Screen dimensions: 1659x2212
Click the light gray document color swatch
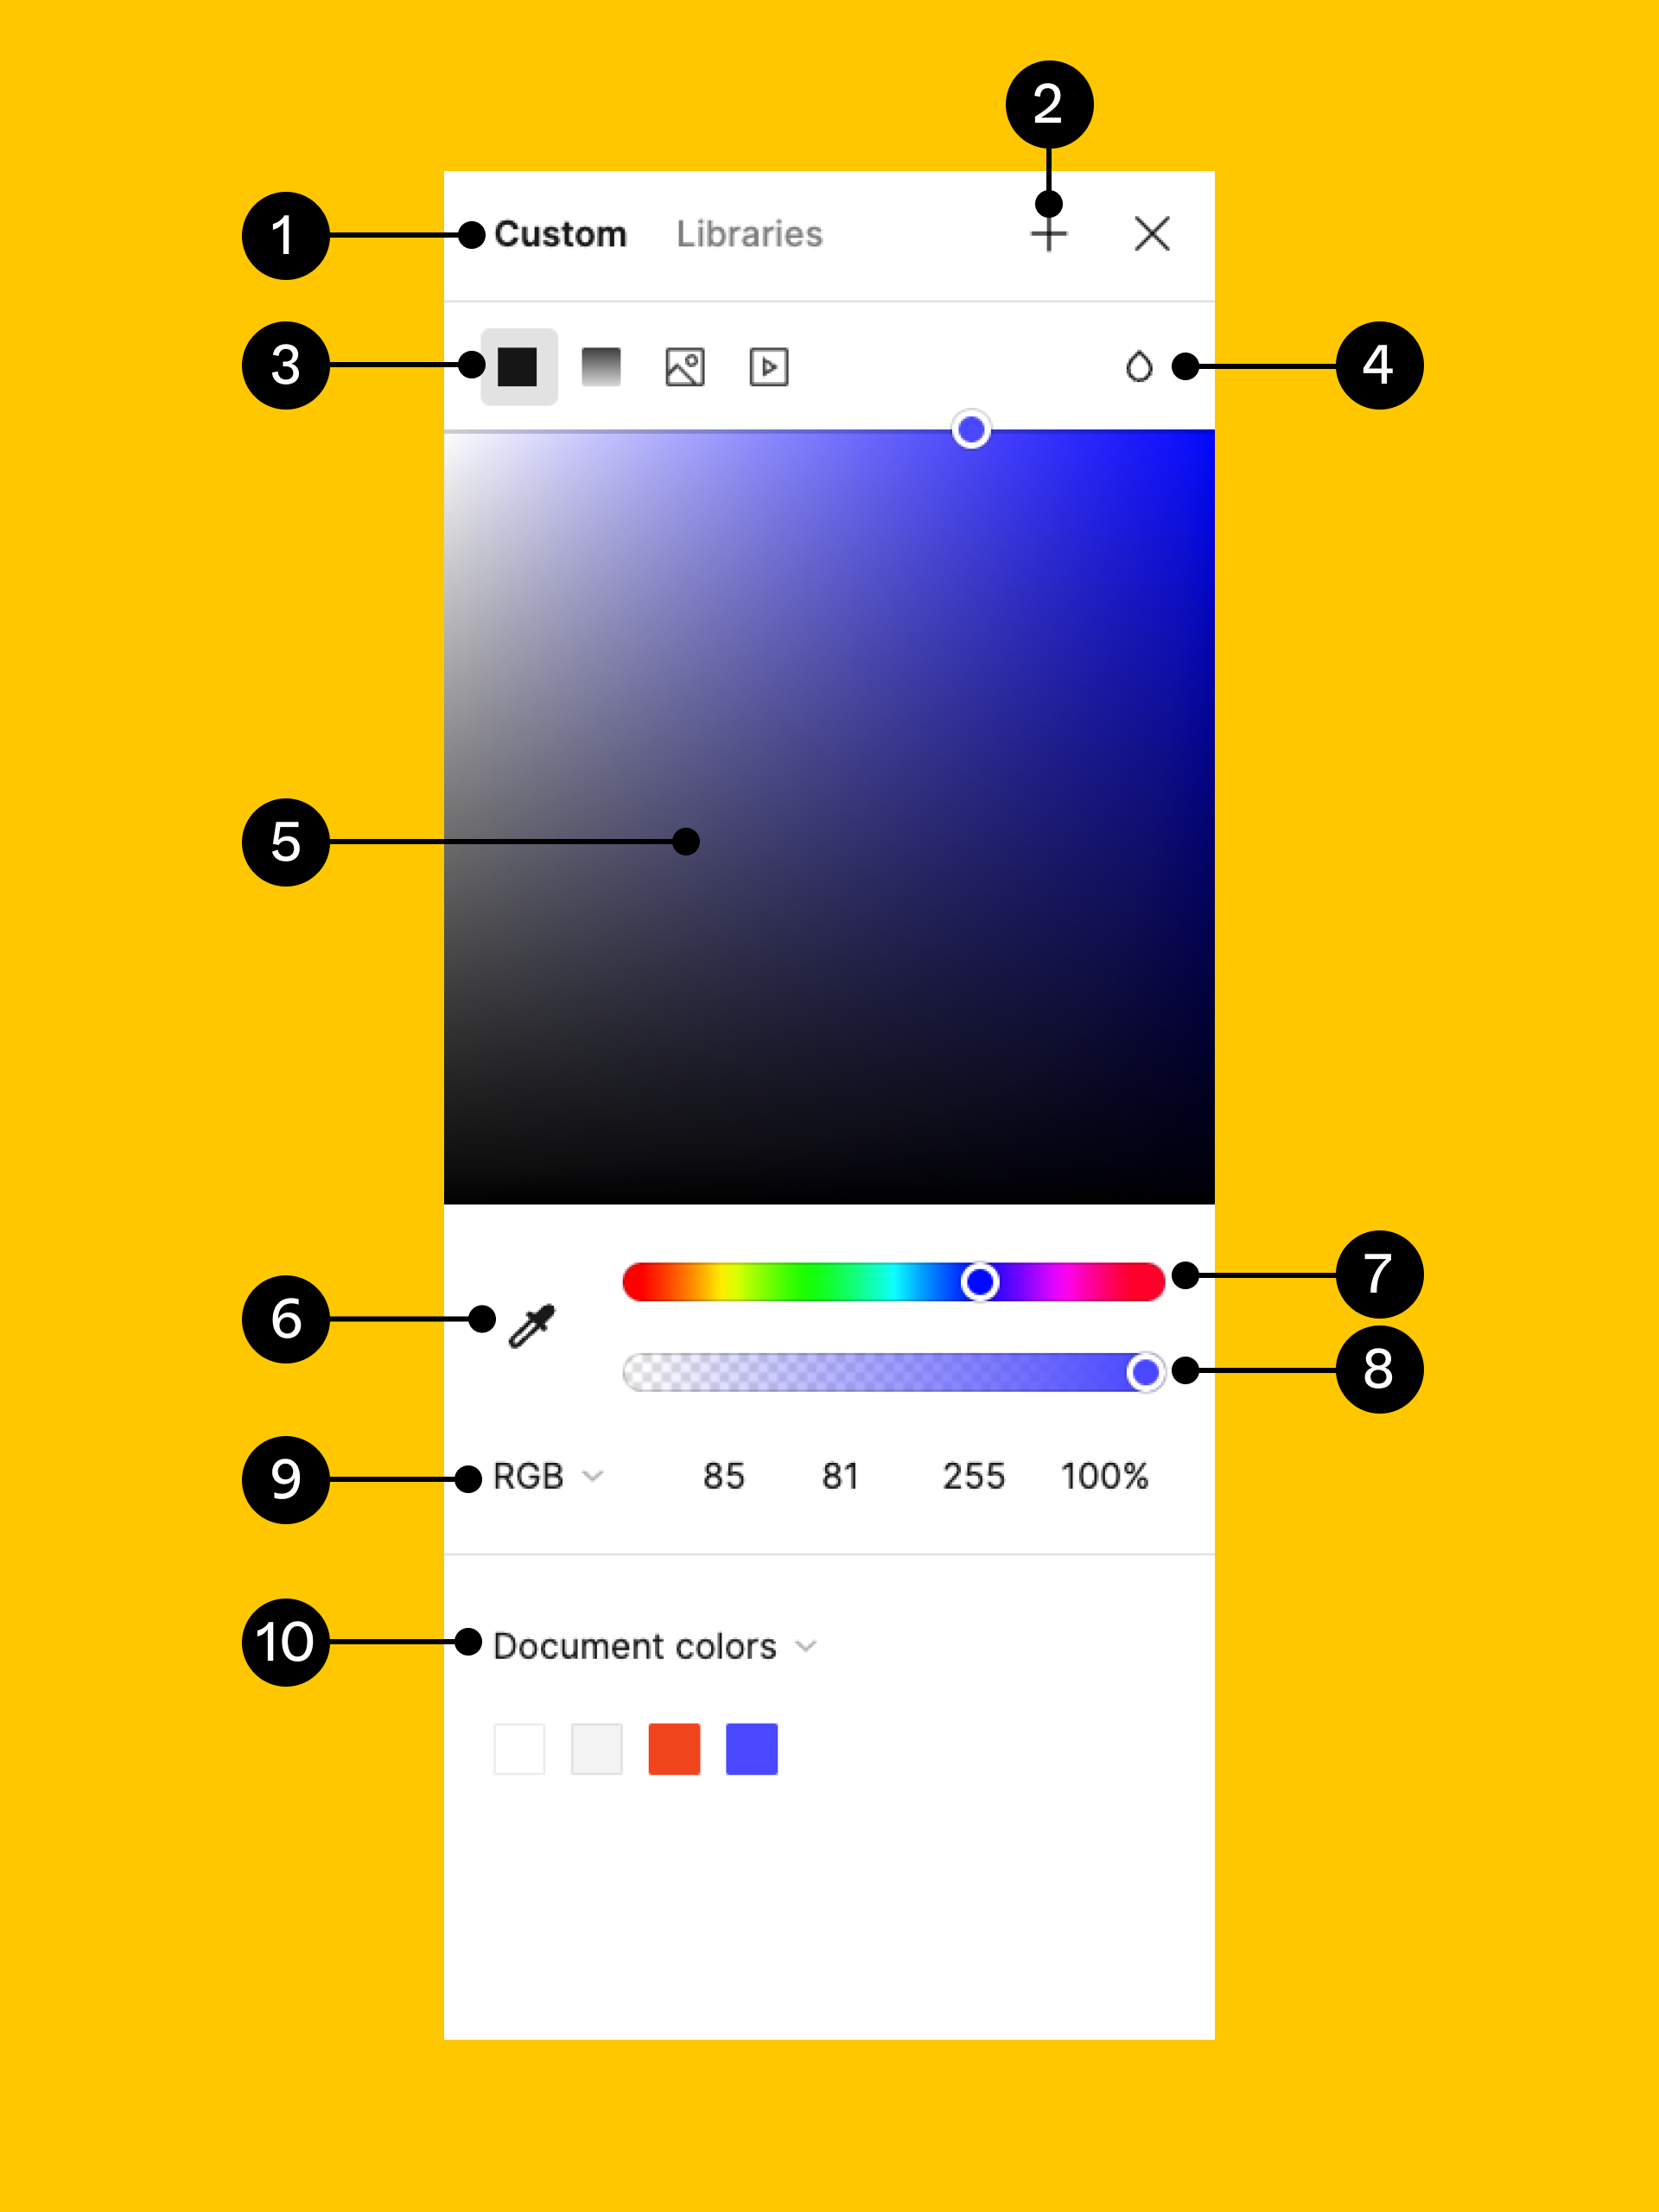(598, 1749)
